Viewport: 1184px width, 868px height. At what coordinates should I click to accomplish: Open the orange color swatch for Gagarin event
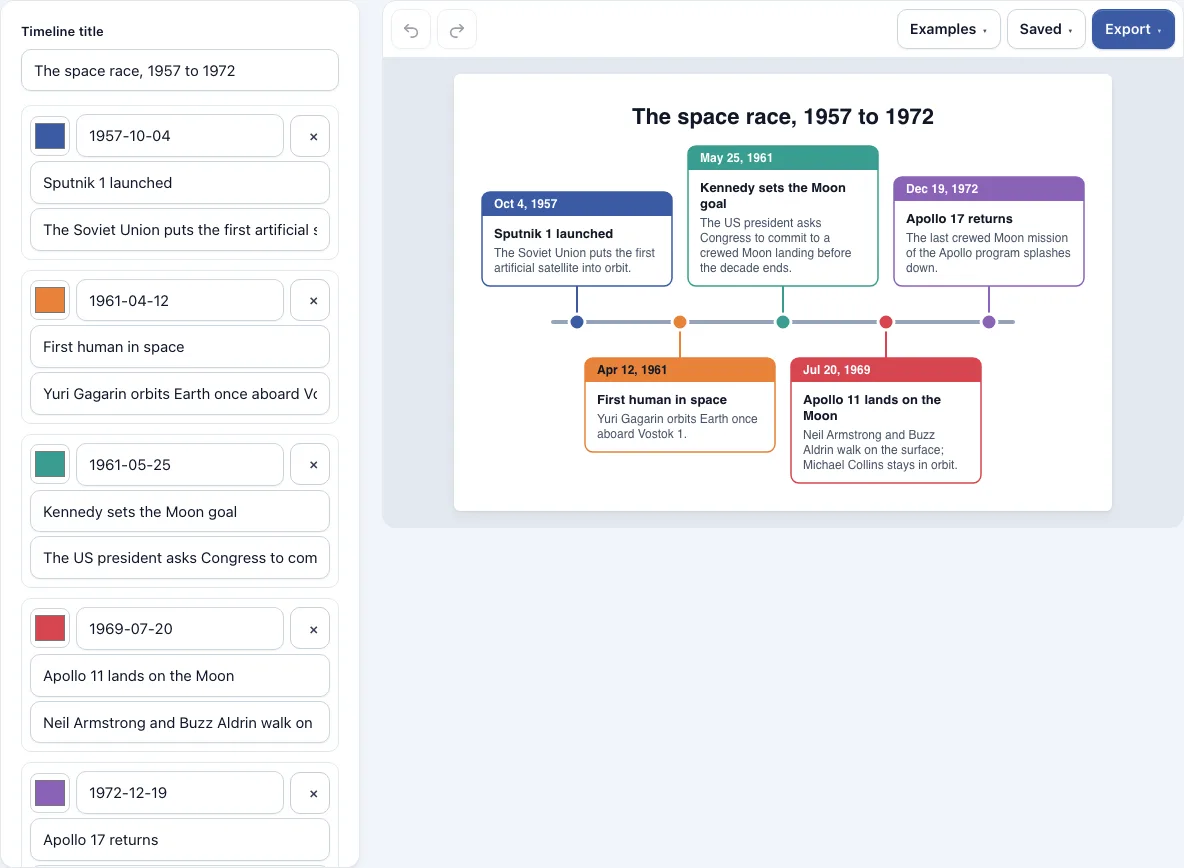(x=50, y=300)
